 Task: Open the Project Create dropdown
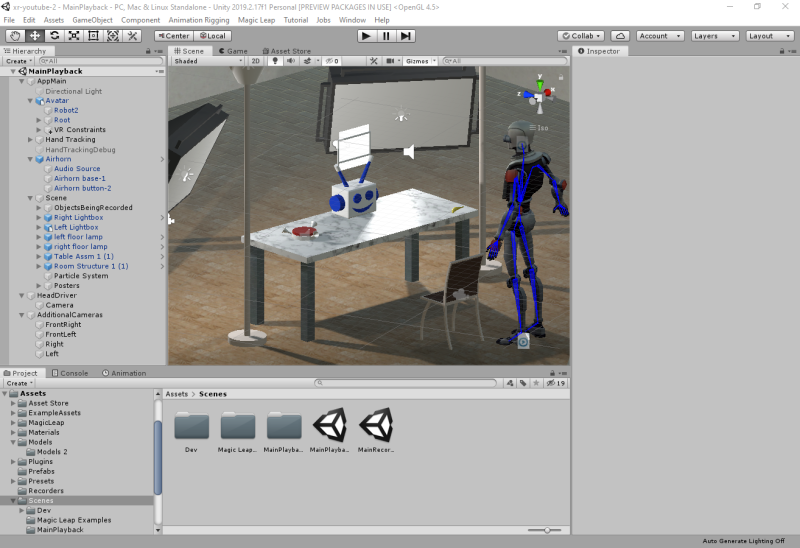pyautogui.click(x=19, y=383)
